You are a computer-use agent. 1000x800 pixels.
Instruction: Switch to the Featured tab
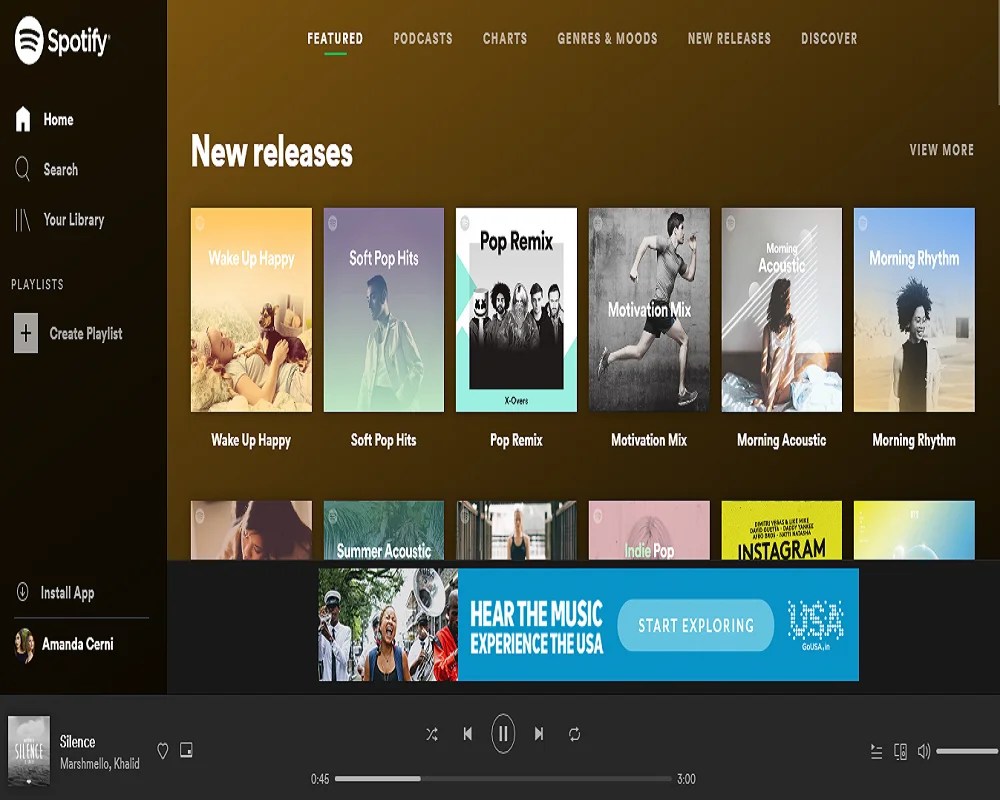(335, 38)
